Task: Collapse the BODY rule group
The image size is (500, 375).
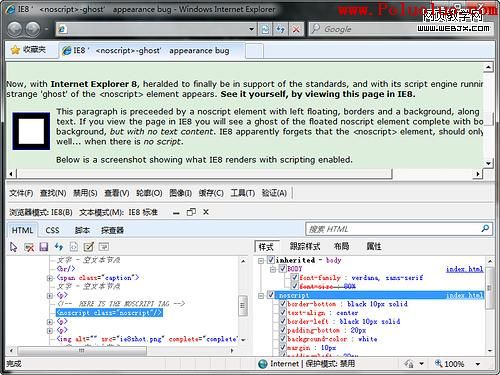Action: (x=273, y=269)
